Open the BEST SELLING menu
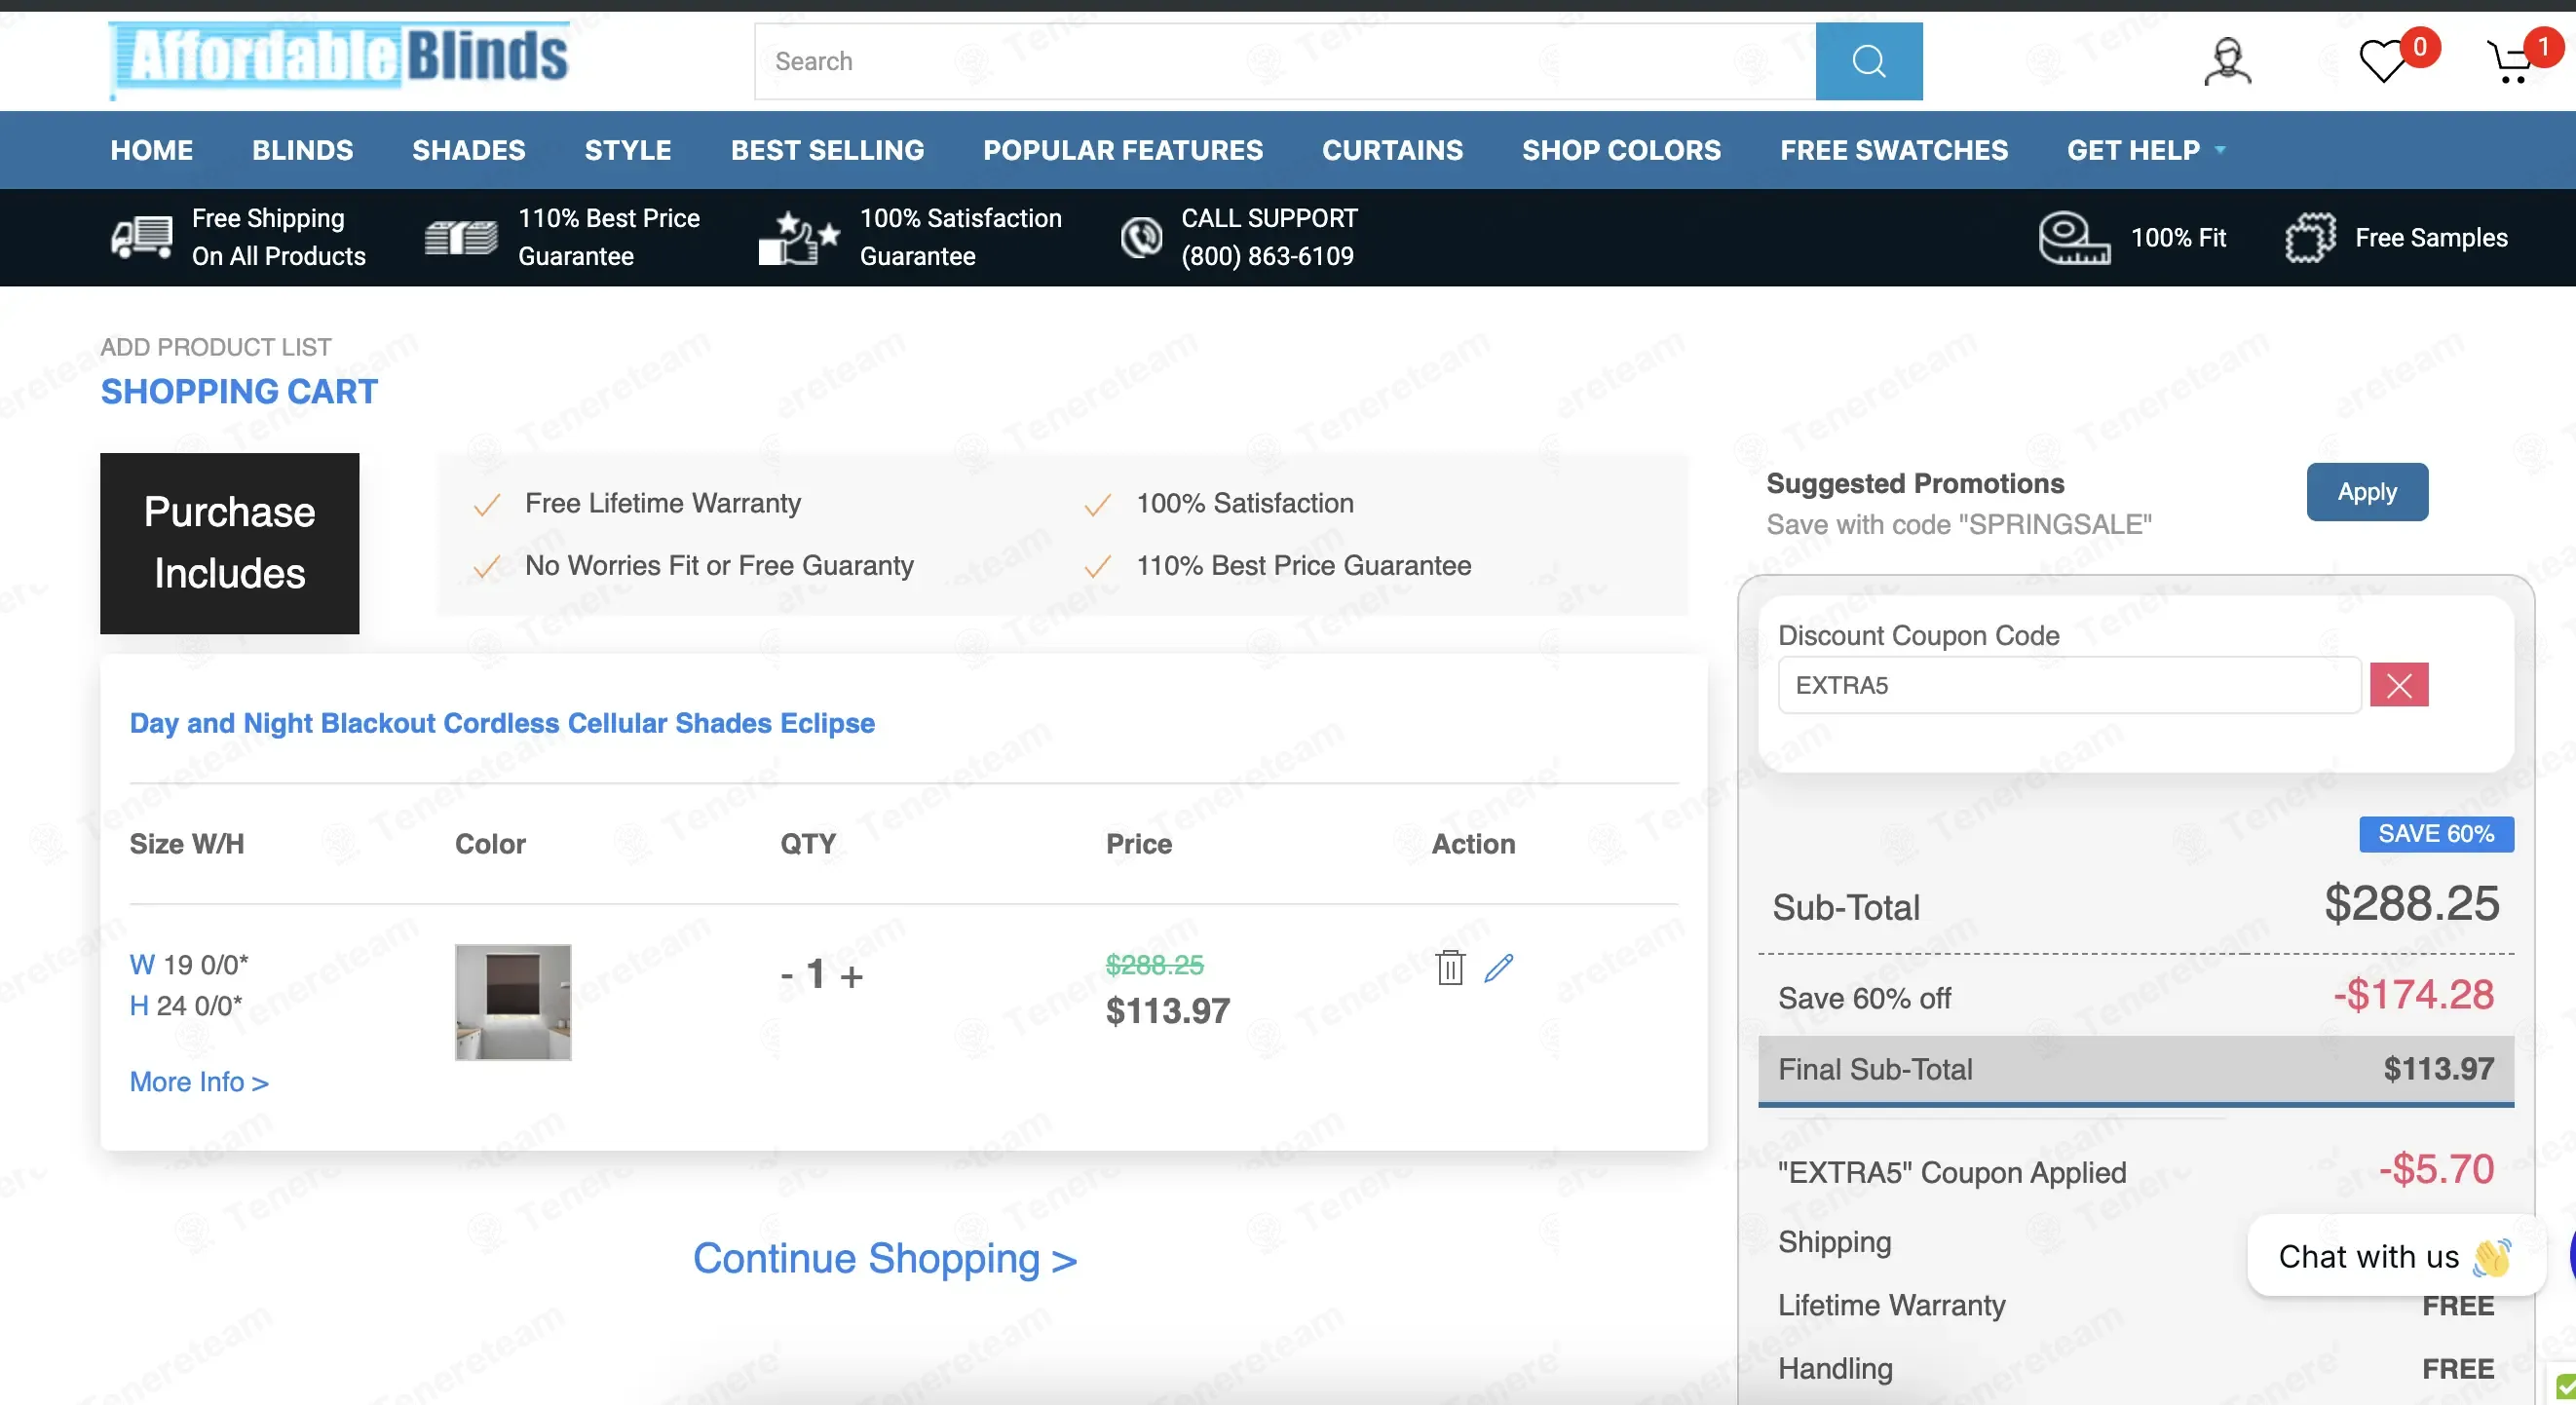Viewport: 2576px width, 1405px height. tap(827, 150)
